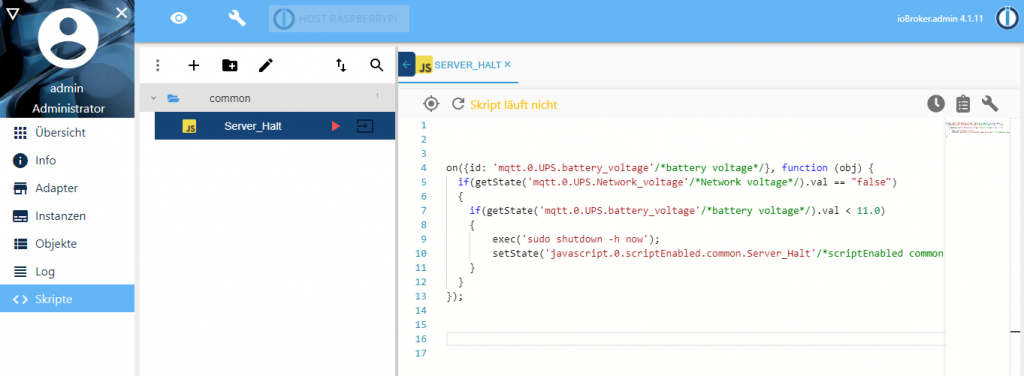Click the admin user avatar
Screen dimensions: 1024x376
(x=69, y=39)
